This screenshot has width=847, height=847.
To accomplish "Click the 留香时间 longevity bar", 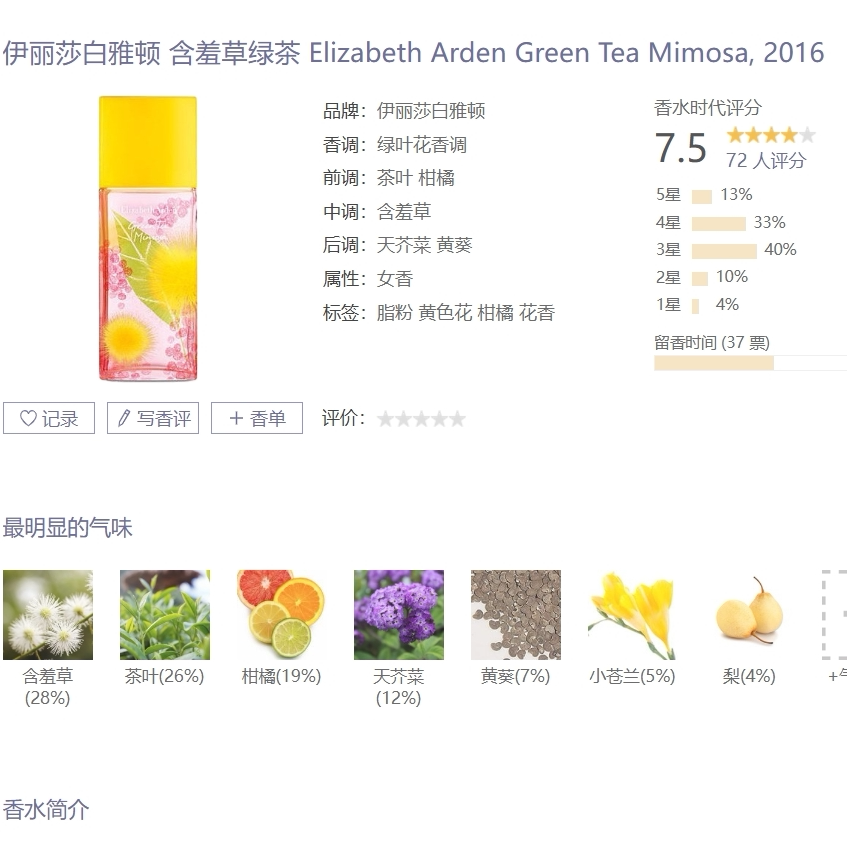I will click(x=750, y=363).
